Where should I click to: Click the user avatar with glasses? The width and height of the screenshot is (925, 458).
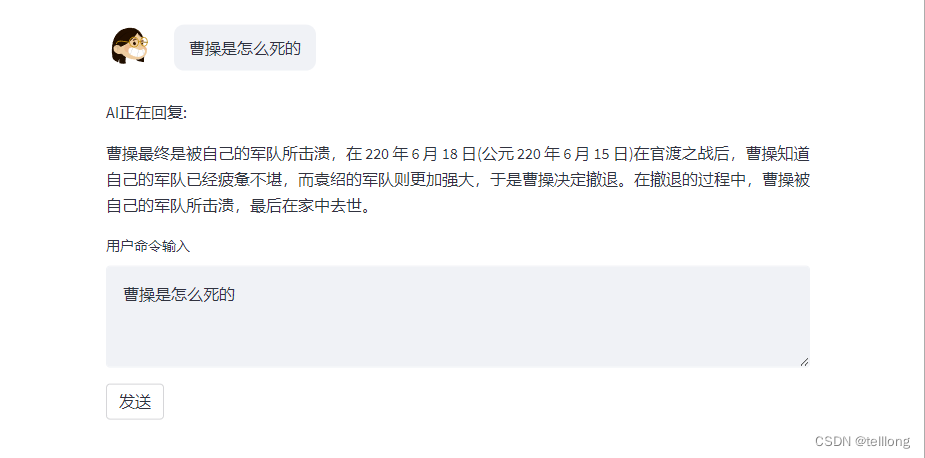pyautogui.click(x=129, y=46)
